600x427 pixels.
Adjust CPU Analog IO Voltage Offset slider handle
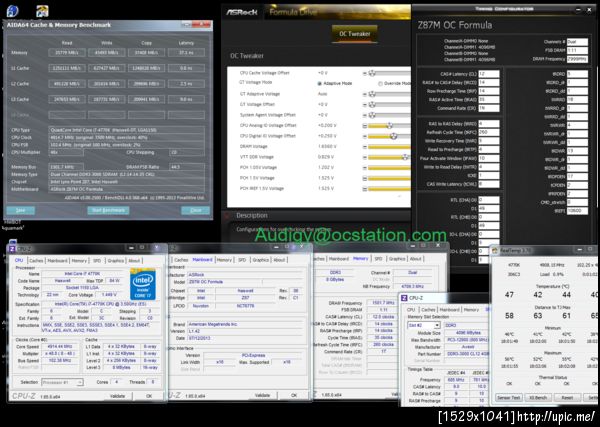point(390,125)
